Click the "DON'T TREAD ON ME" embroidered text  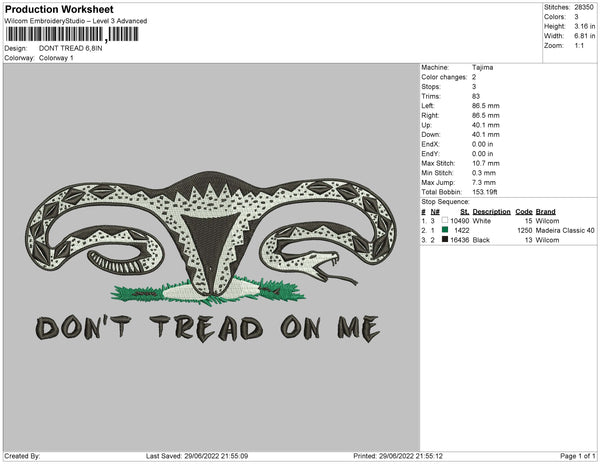[x=208, y=326]
